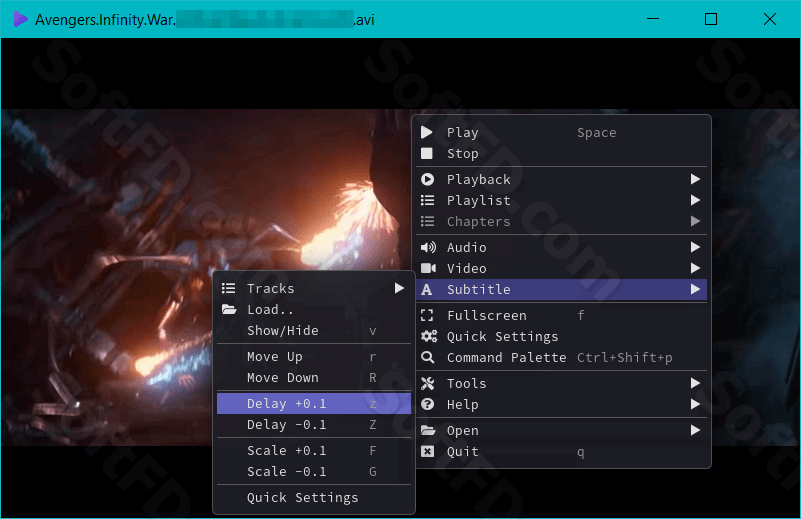
Task: Click the Play triangle icon
Action: (x=427, y=133)
